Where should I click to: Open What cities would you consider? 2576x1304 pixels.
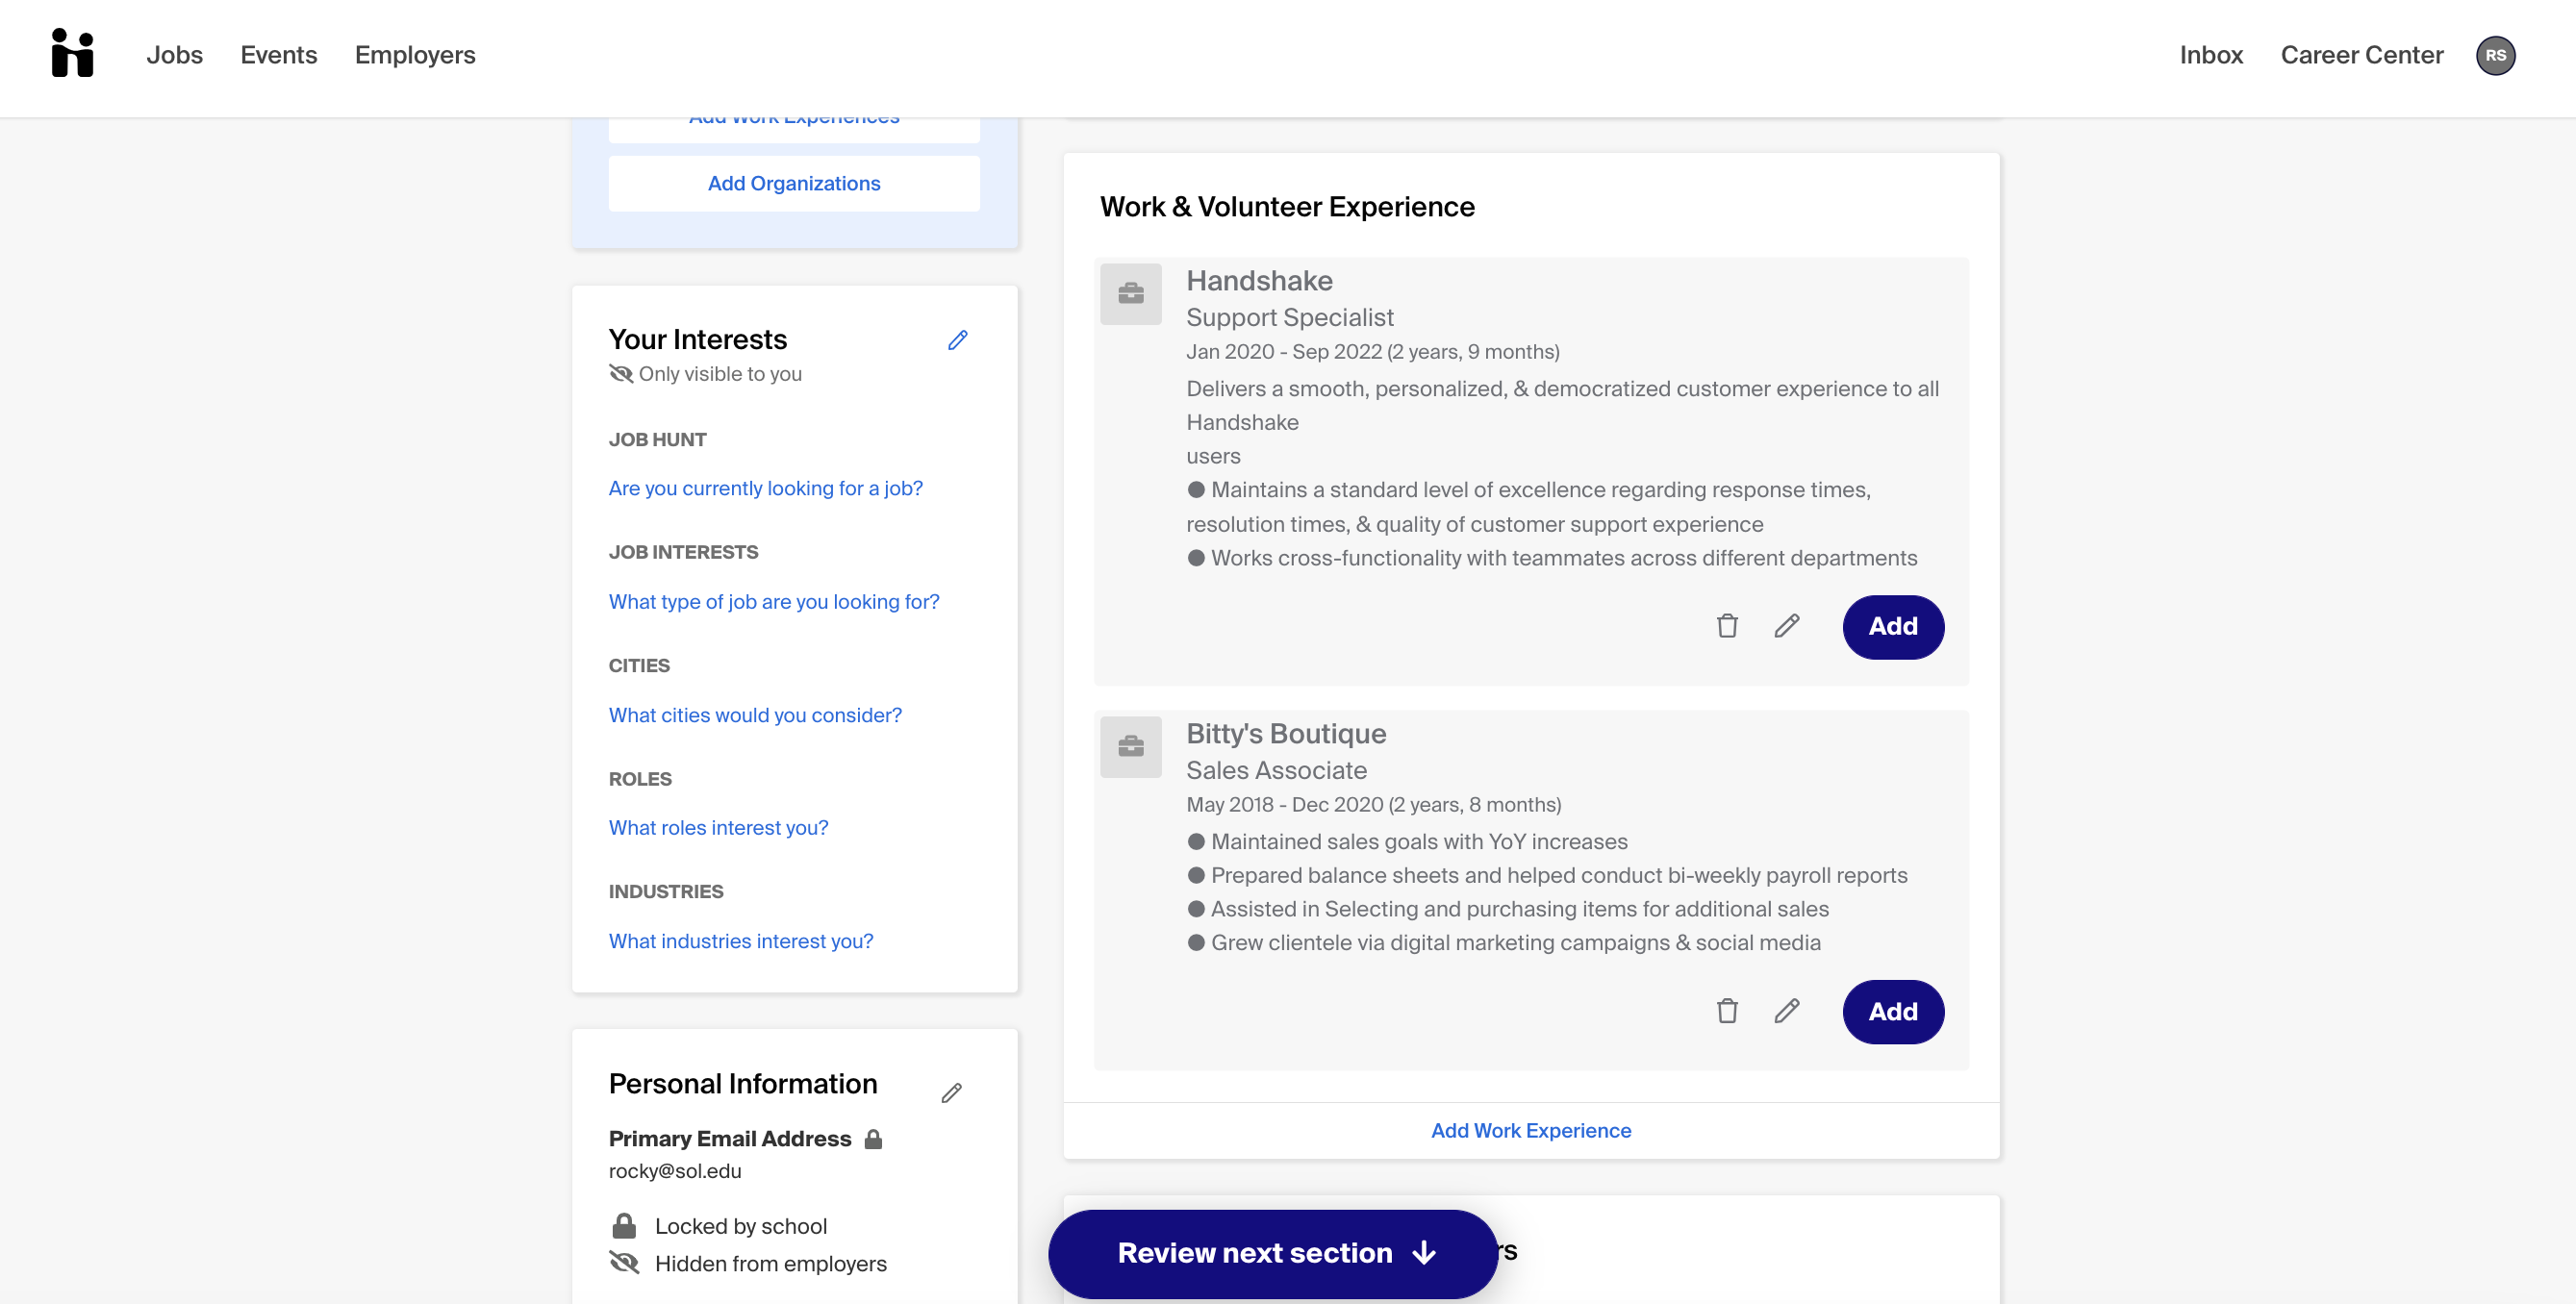[755, 715]
